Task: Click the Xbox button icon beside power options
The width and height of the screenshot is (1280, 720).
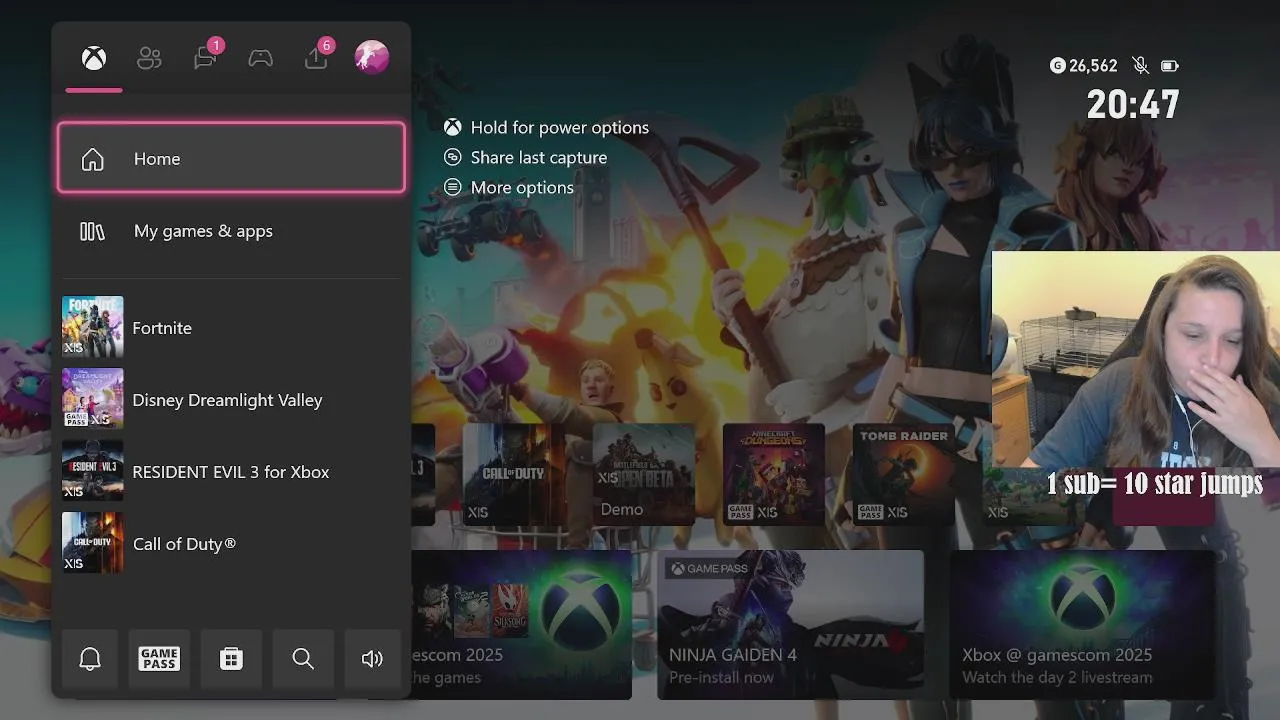Action: pyautogui.click(x=453, y=127)
